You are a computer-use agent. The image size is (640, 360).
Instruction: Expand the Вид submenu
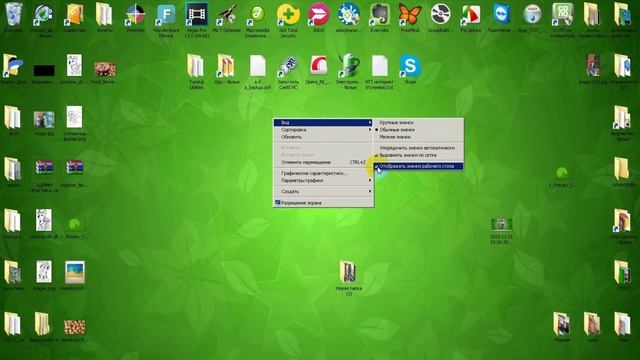323,122
